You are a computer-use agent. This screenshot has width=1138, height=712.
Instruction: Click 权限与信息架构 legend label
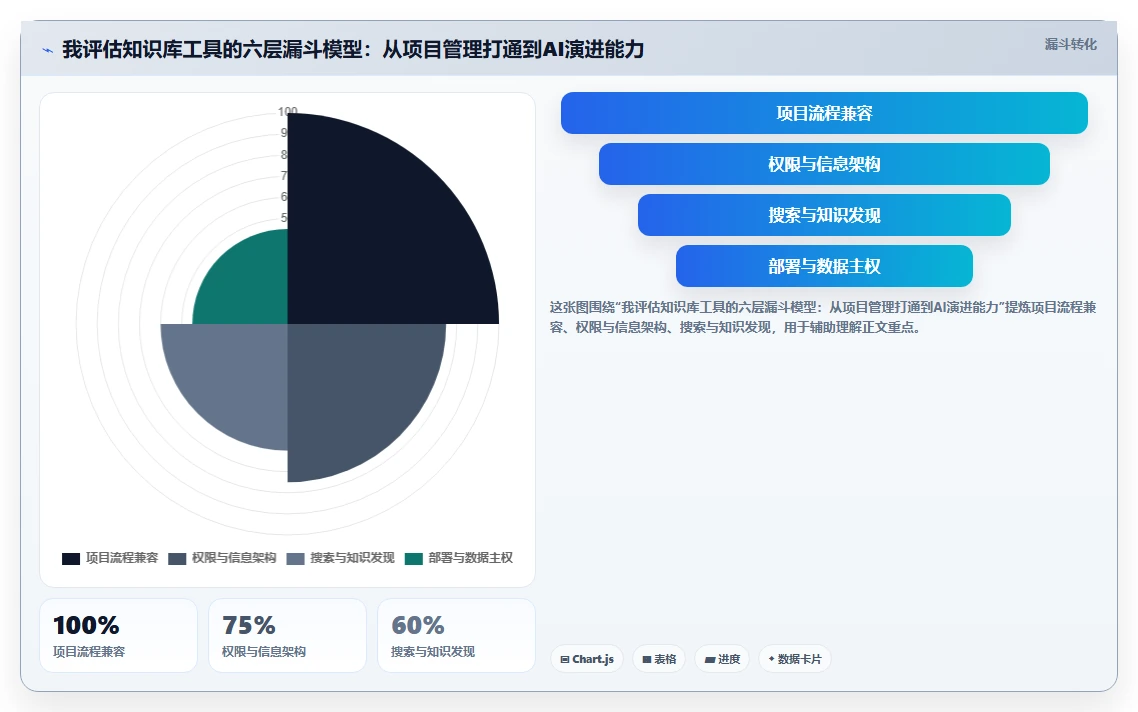click(x=234, y=557)
